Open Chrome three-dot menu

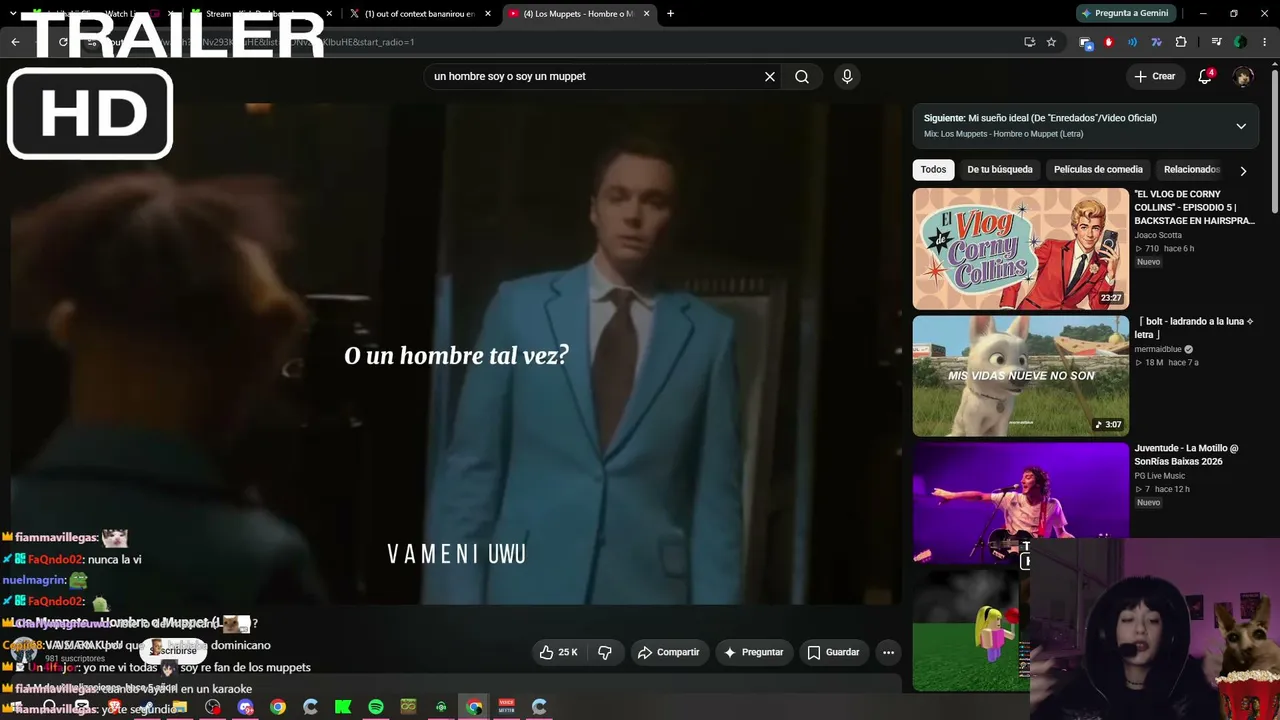point(1265,42)
